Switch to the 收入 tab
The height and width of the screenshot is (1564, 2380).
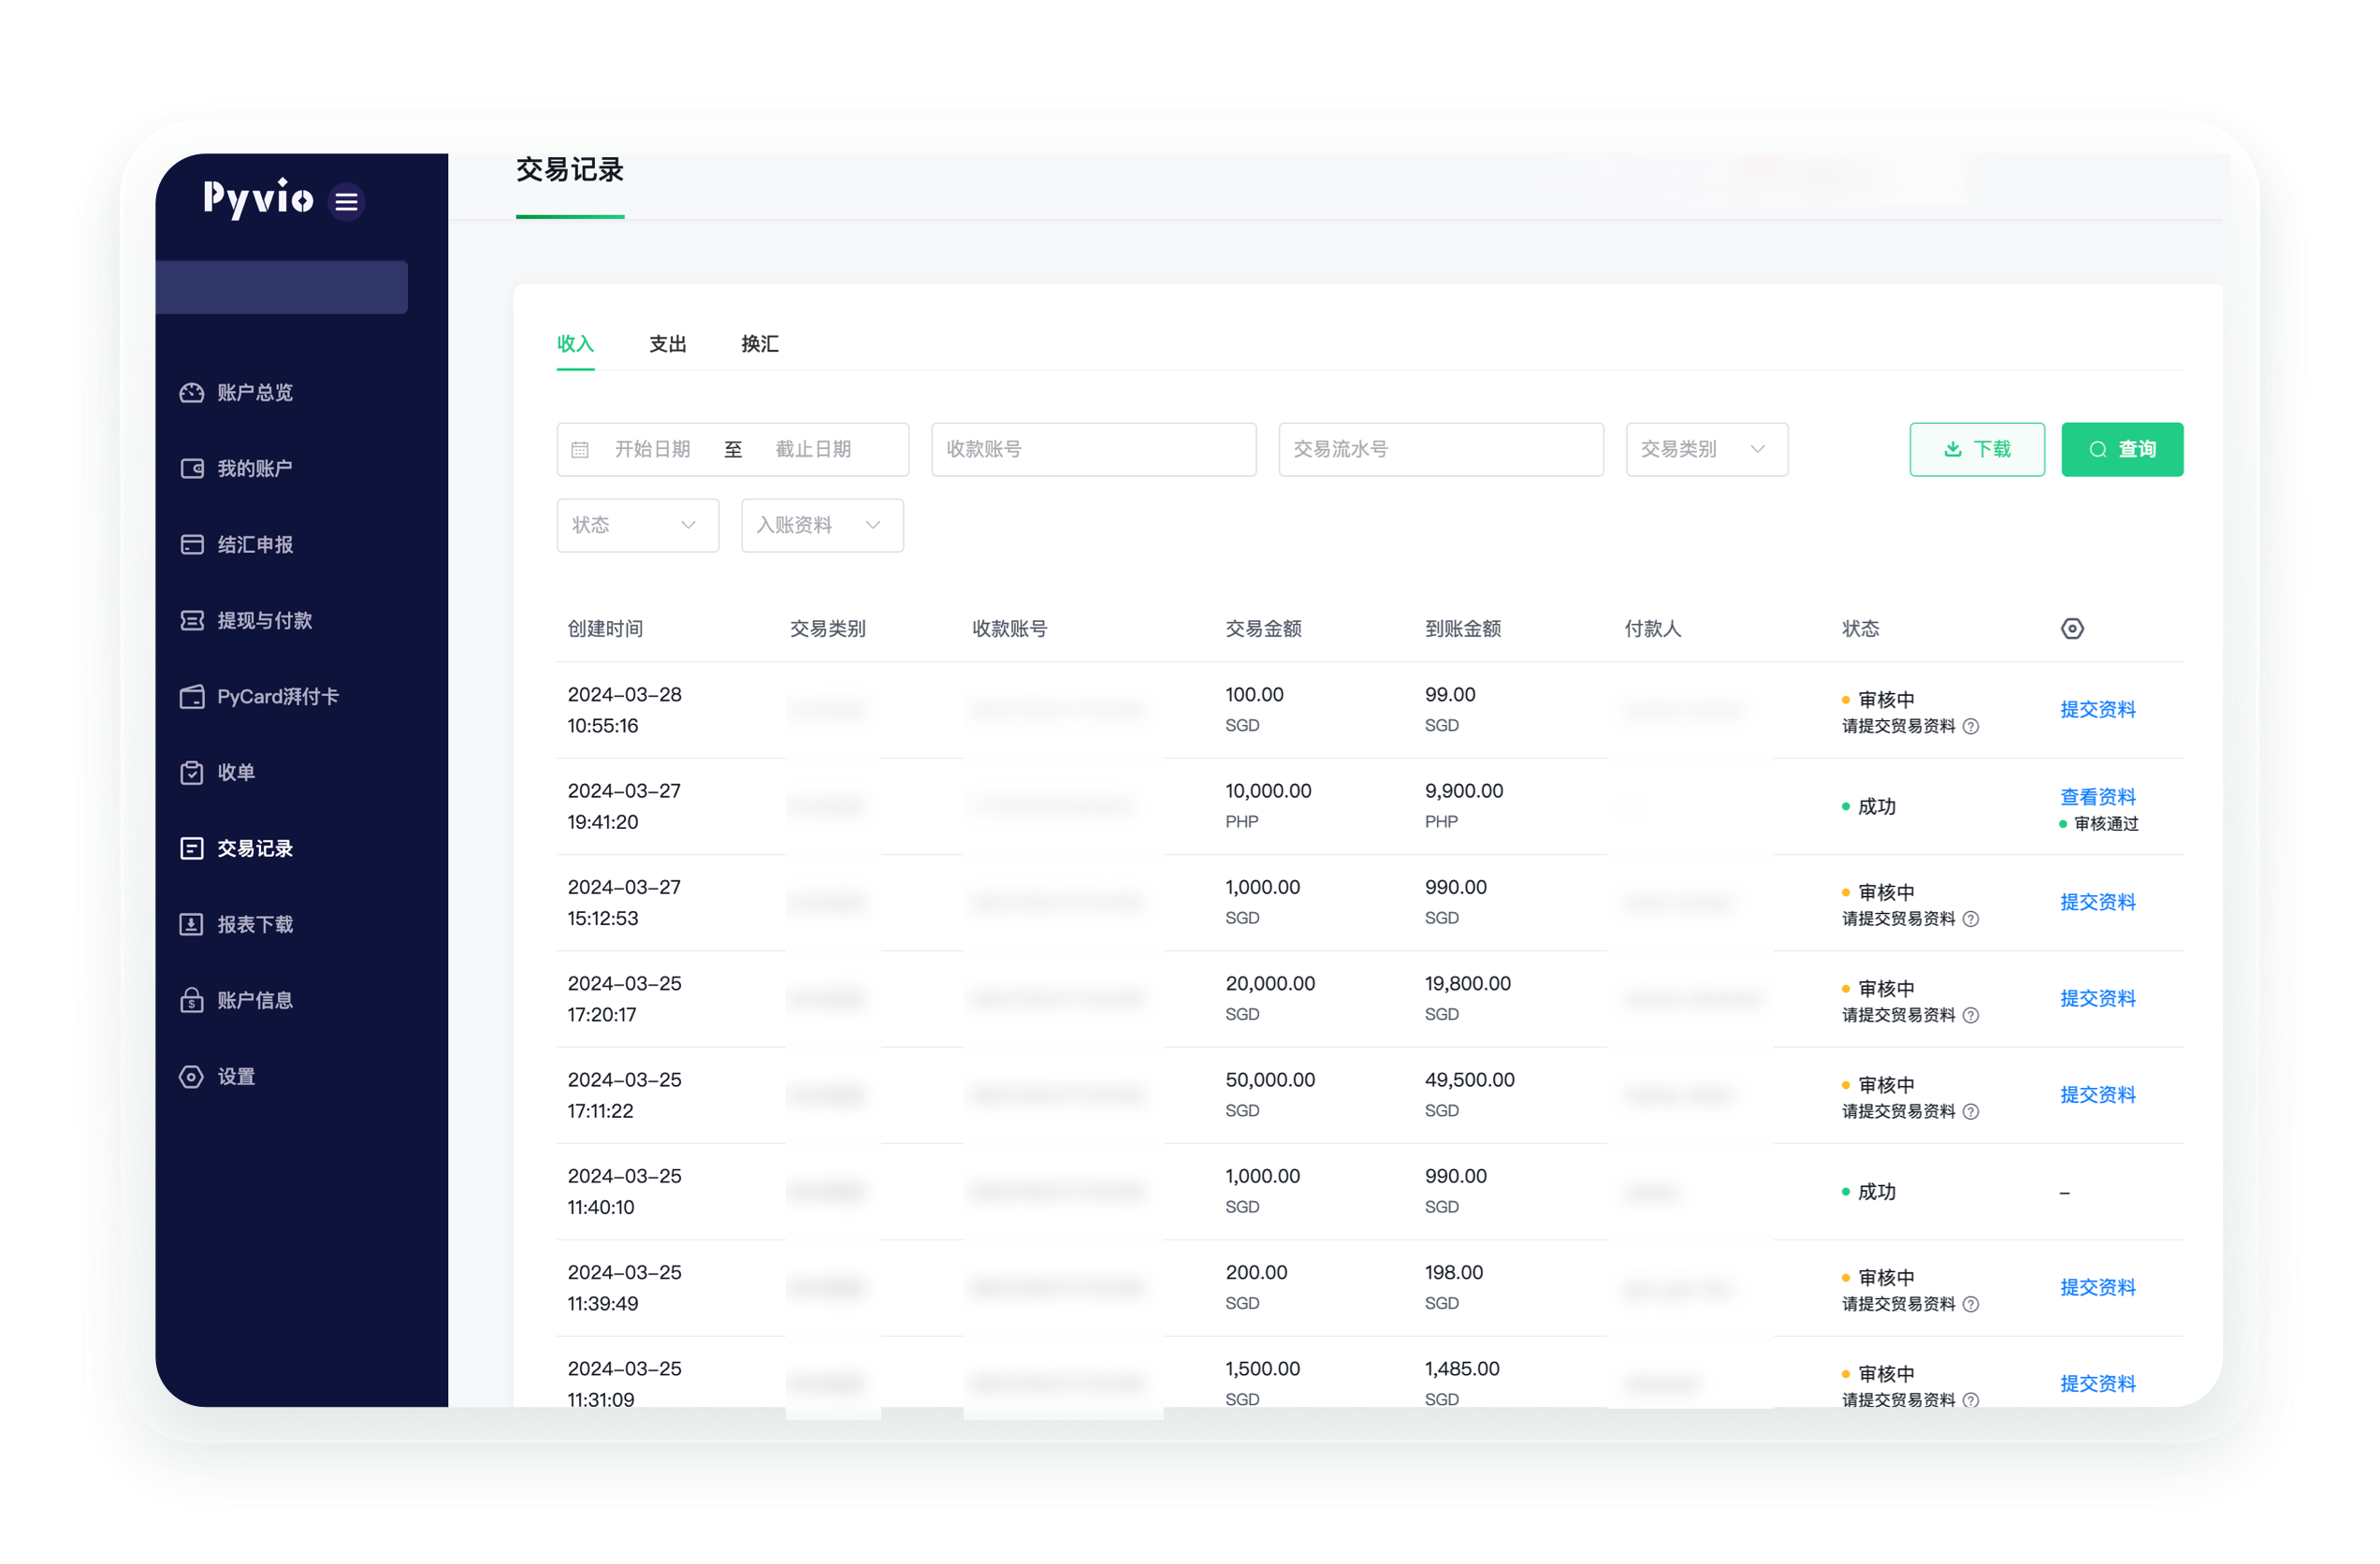tap(575, 344)
